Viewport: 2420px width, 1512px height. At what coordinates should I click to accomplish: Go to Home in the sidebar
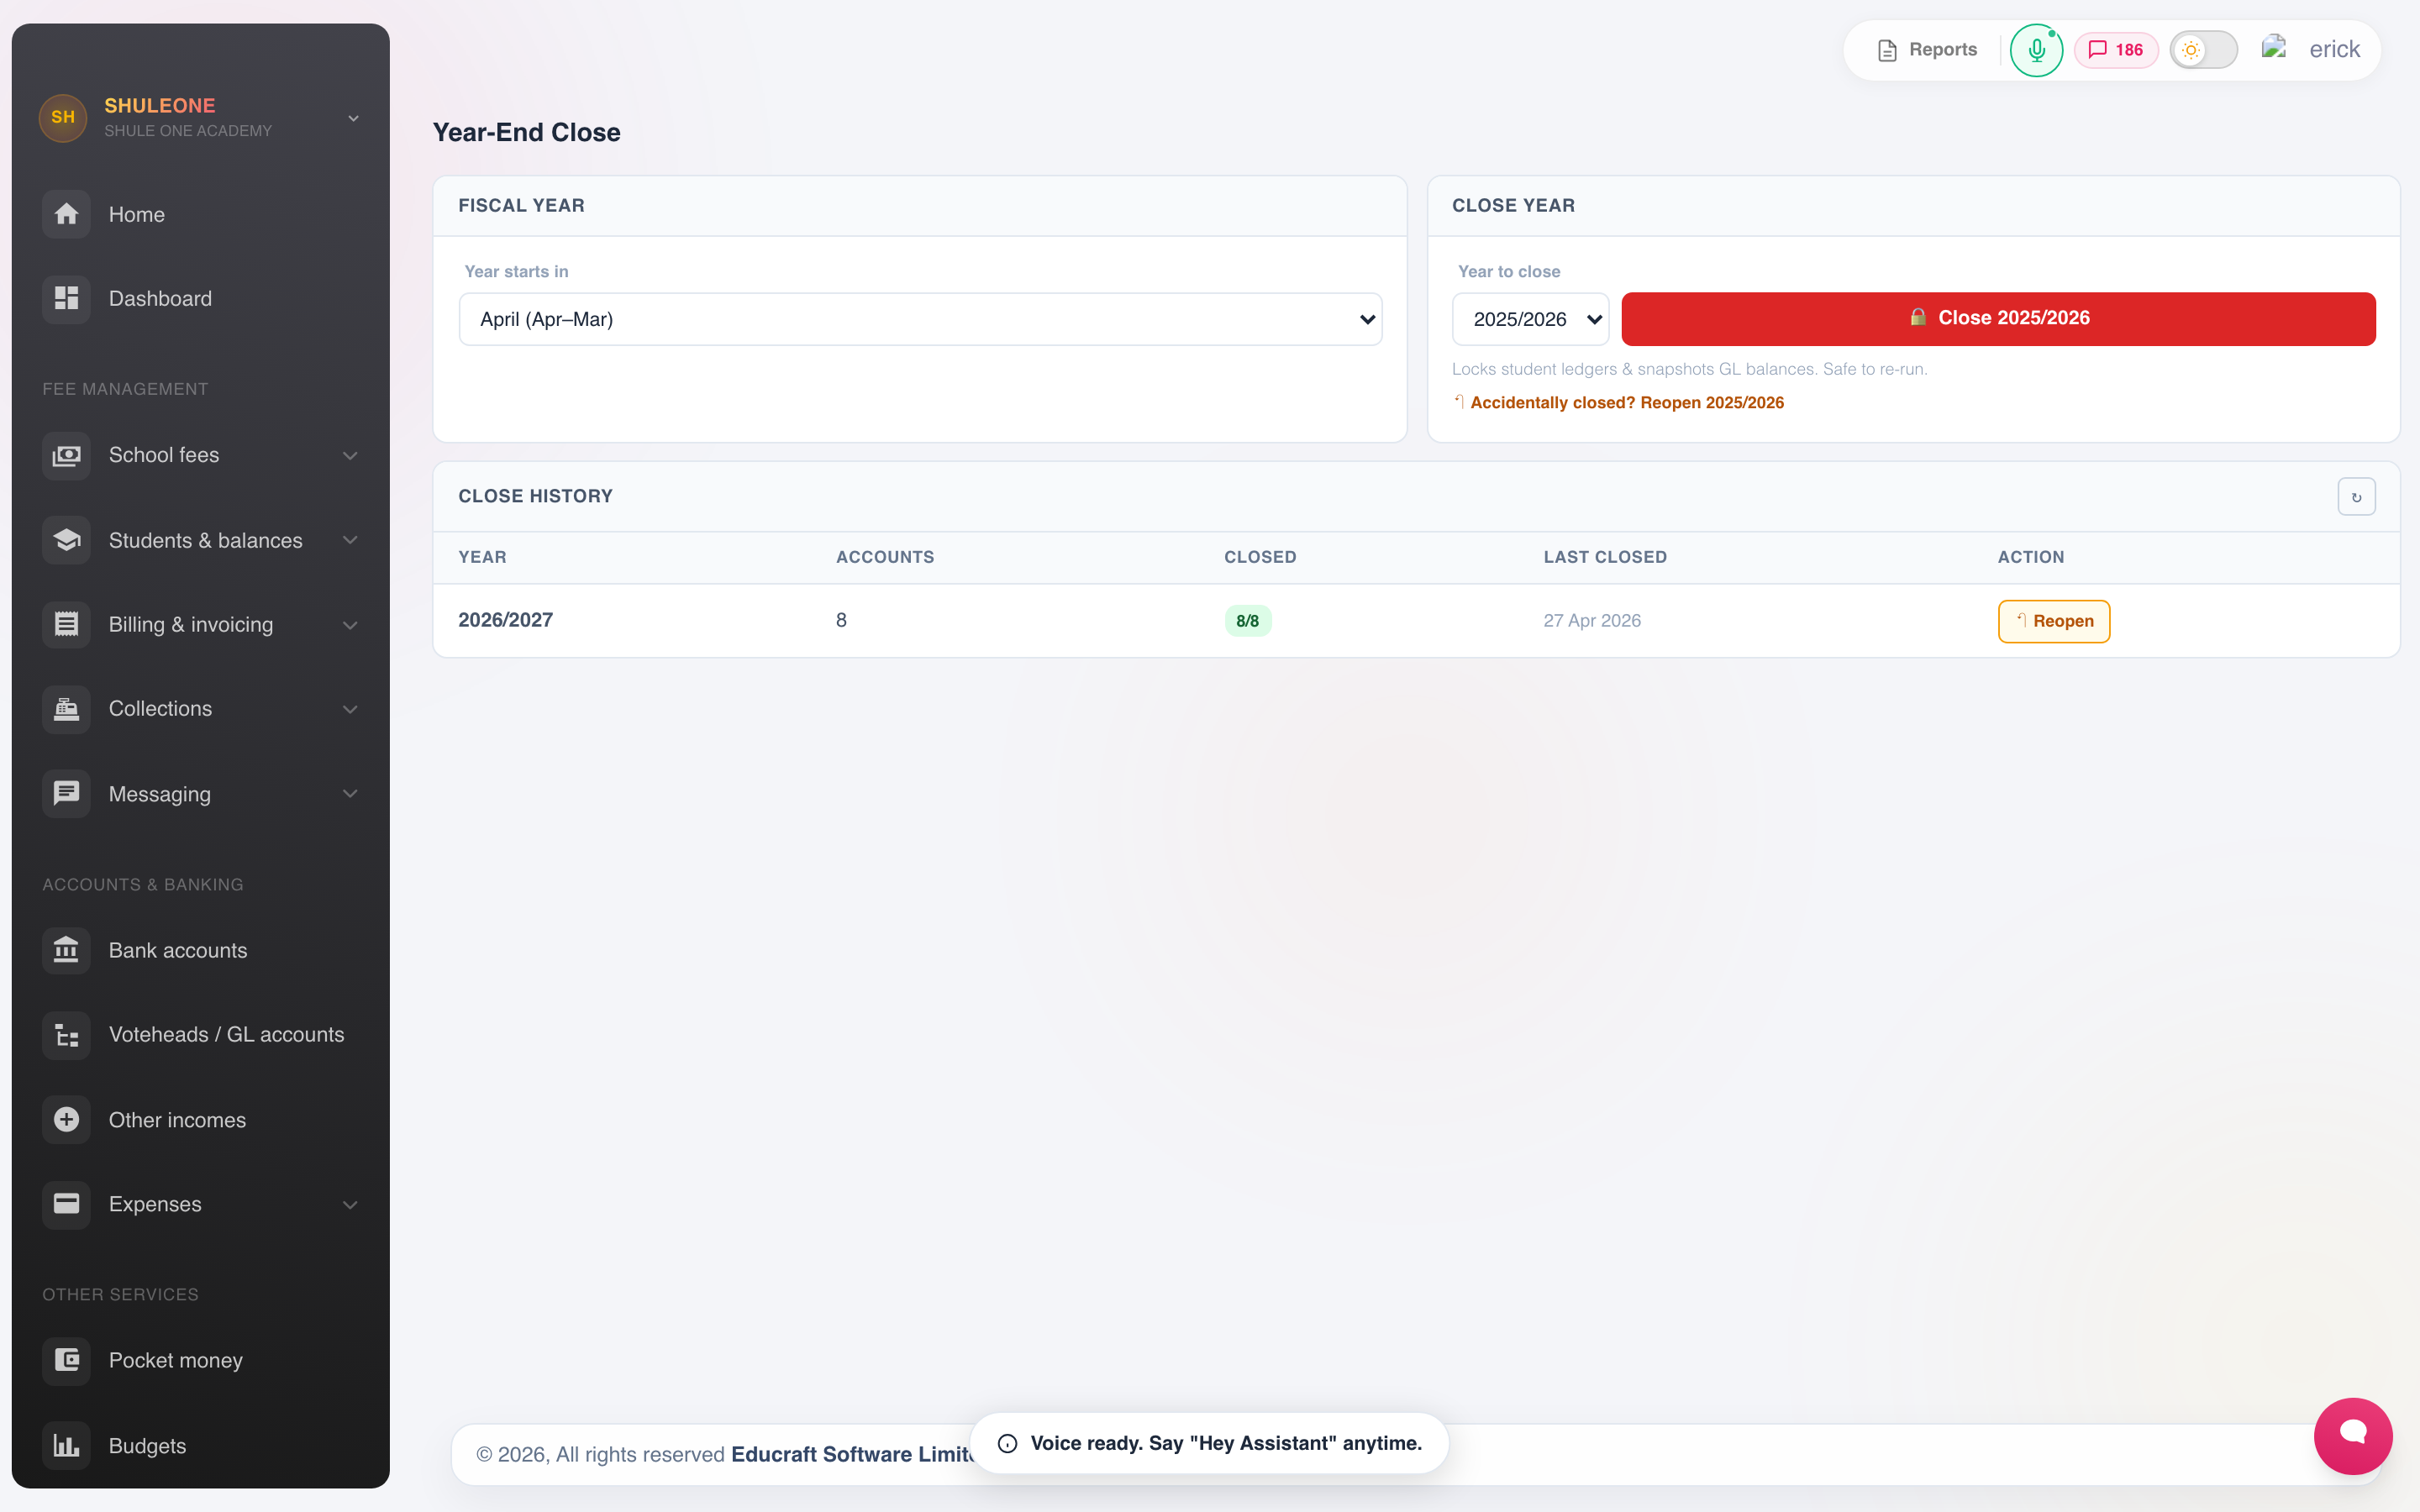point(200,214)
